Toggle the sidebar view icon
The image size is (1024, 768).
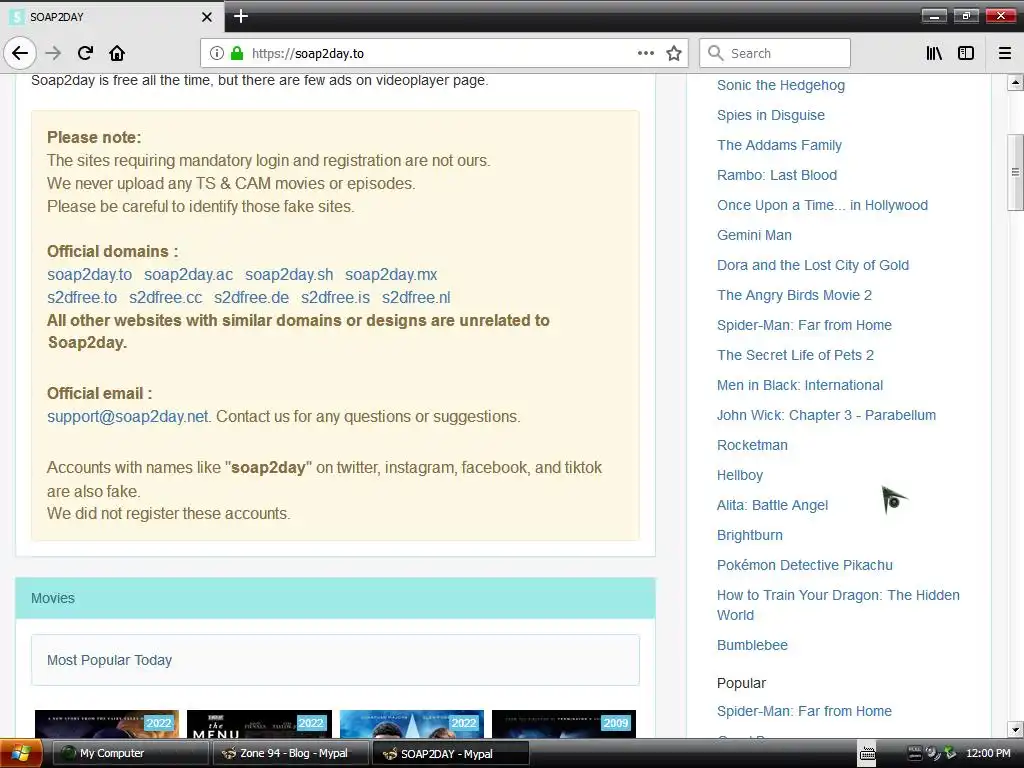pyautogui.click(x=966, y=53)
